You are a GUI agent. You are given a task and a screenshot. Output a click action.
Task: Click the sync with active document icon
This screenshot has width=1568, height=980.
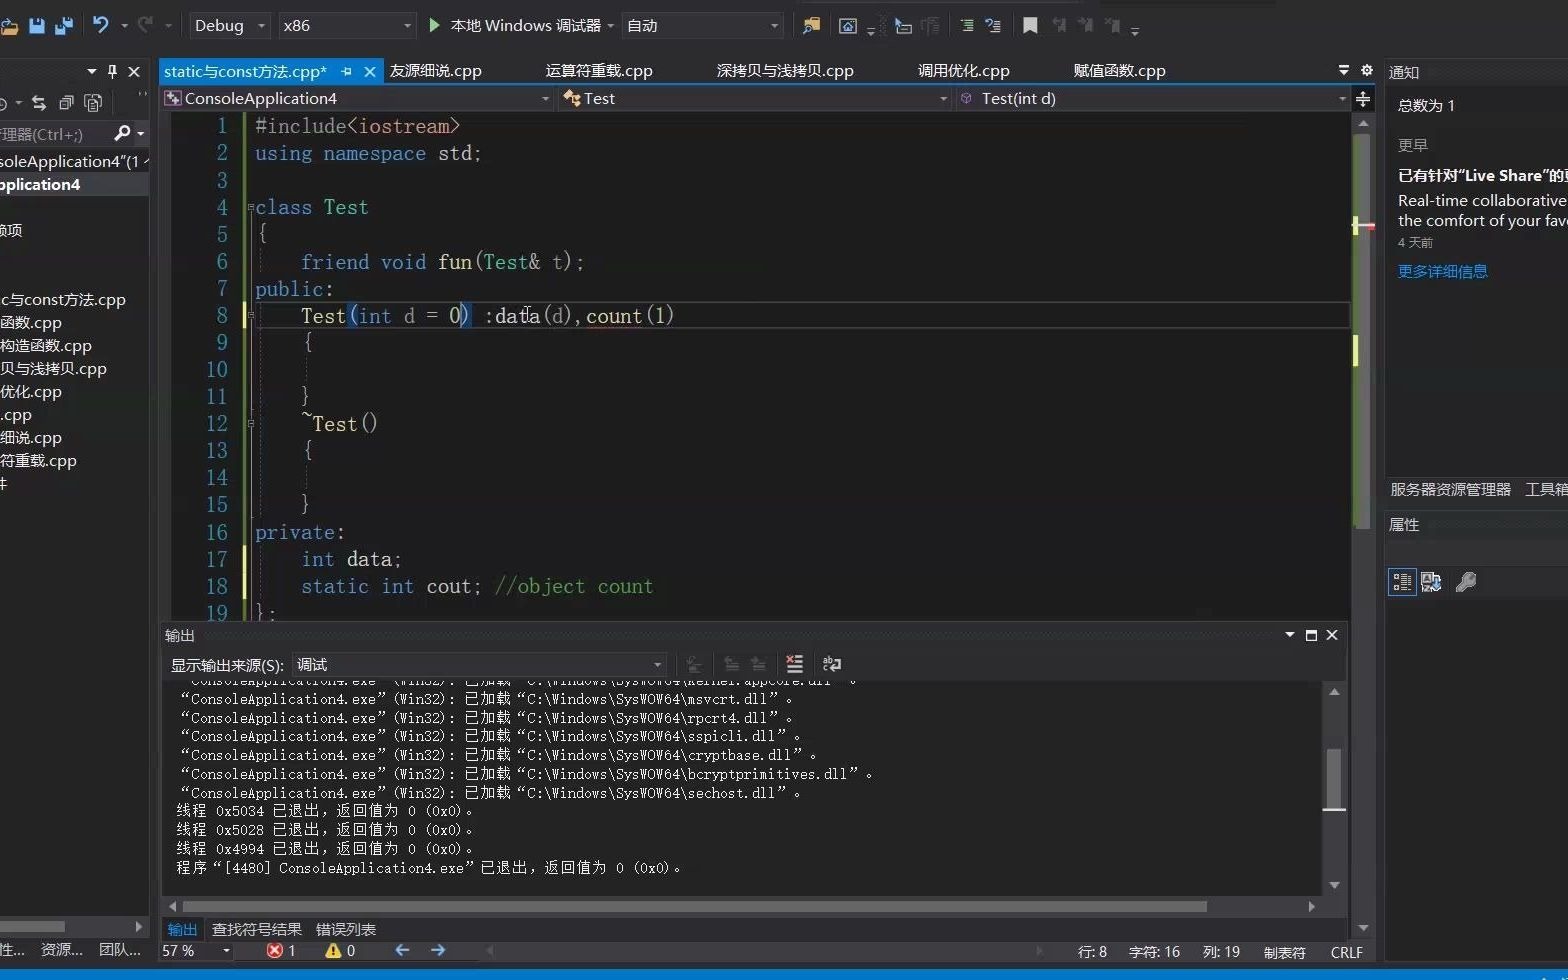point(39,102)
